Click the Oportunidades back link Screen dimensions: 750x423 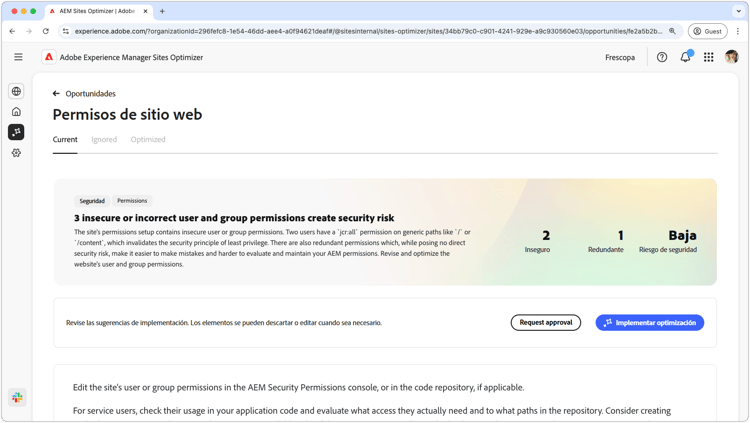point(90,93)
